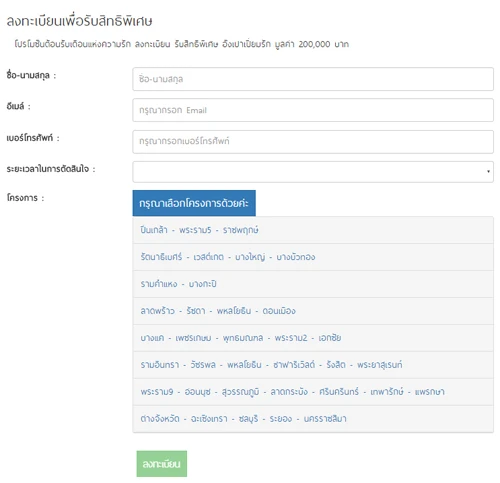Click the ชื่อ-นามสกุล name input field
The height and width of the screenshot is (483, 500).
(313, 79)
